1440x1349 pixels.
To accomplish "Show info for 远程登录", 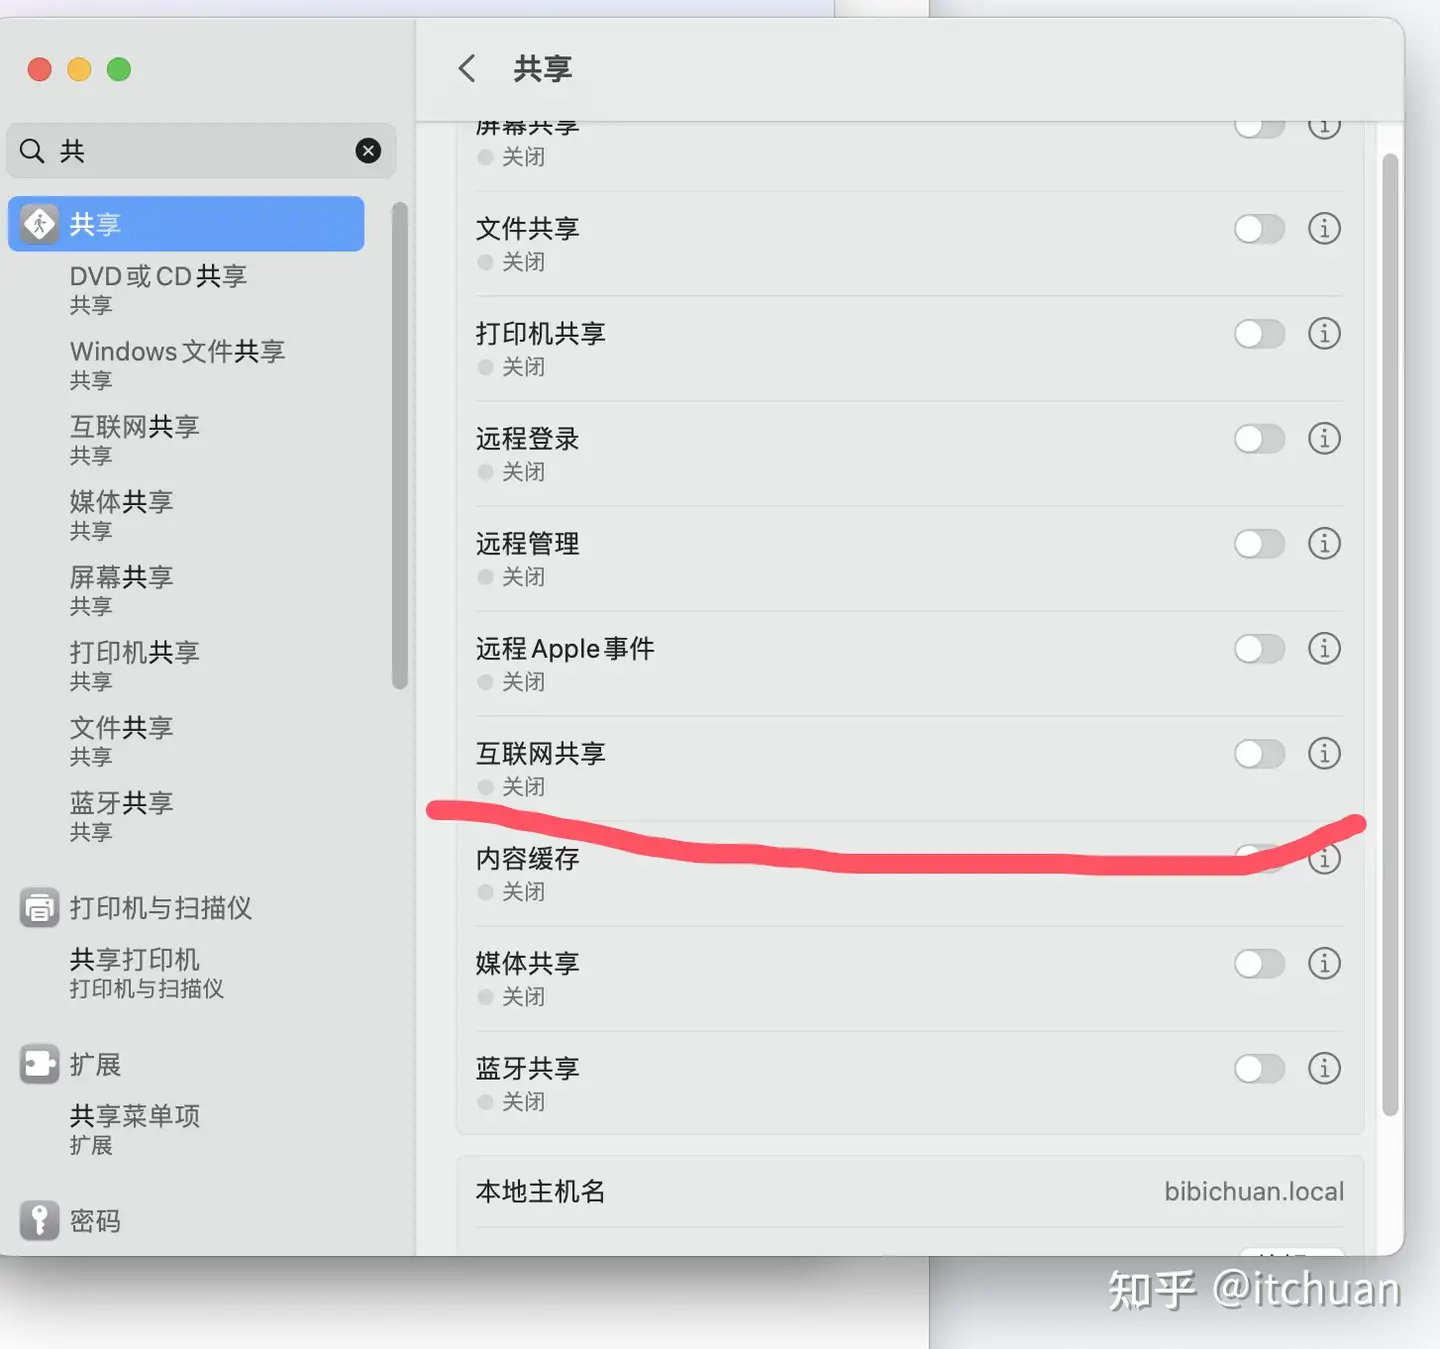I will tap(1324, 439).
